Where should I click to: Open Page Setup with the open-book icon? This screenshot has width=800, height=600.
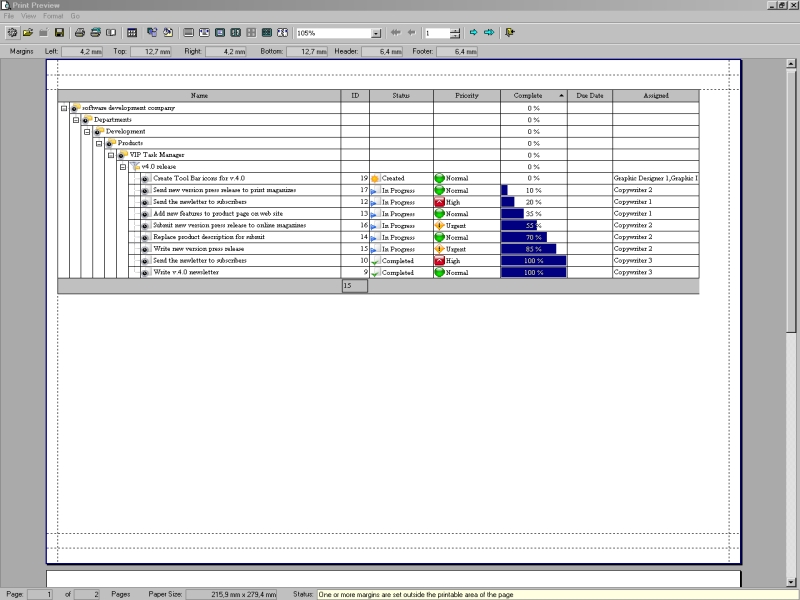tap(111, 33)
